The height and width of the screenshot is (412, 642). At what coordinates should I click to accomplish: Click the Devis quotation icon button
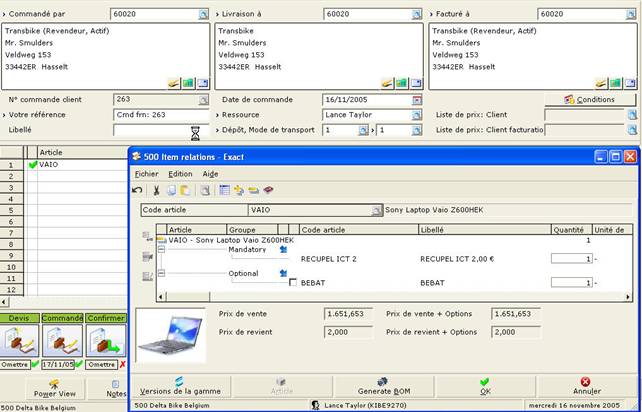19,340
